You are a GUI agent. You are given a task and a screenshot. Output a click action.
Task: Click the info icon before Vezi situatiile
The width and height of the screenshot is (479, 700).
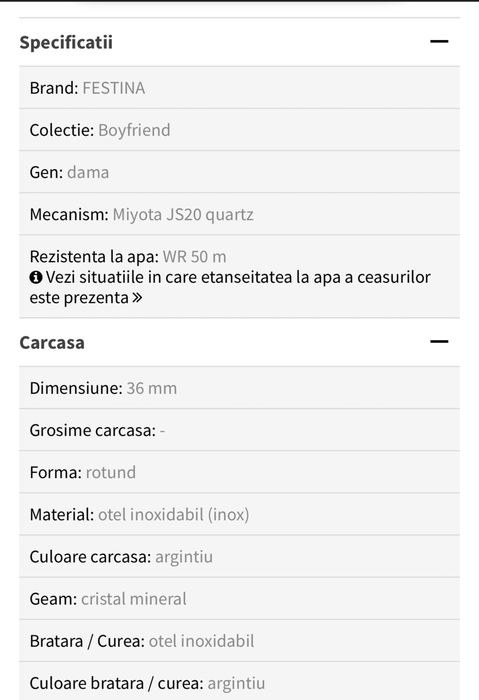point(36,278)
